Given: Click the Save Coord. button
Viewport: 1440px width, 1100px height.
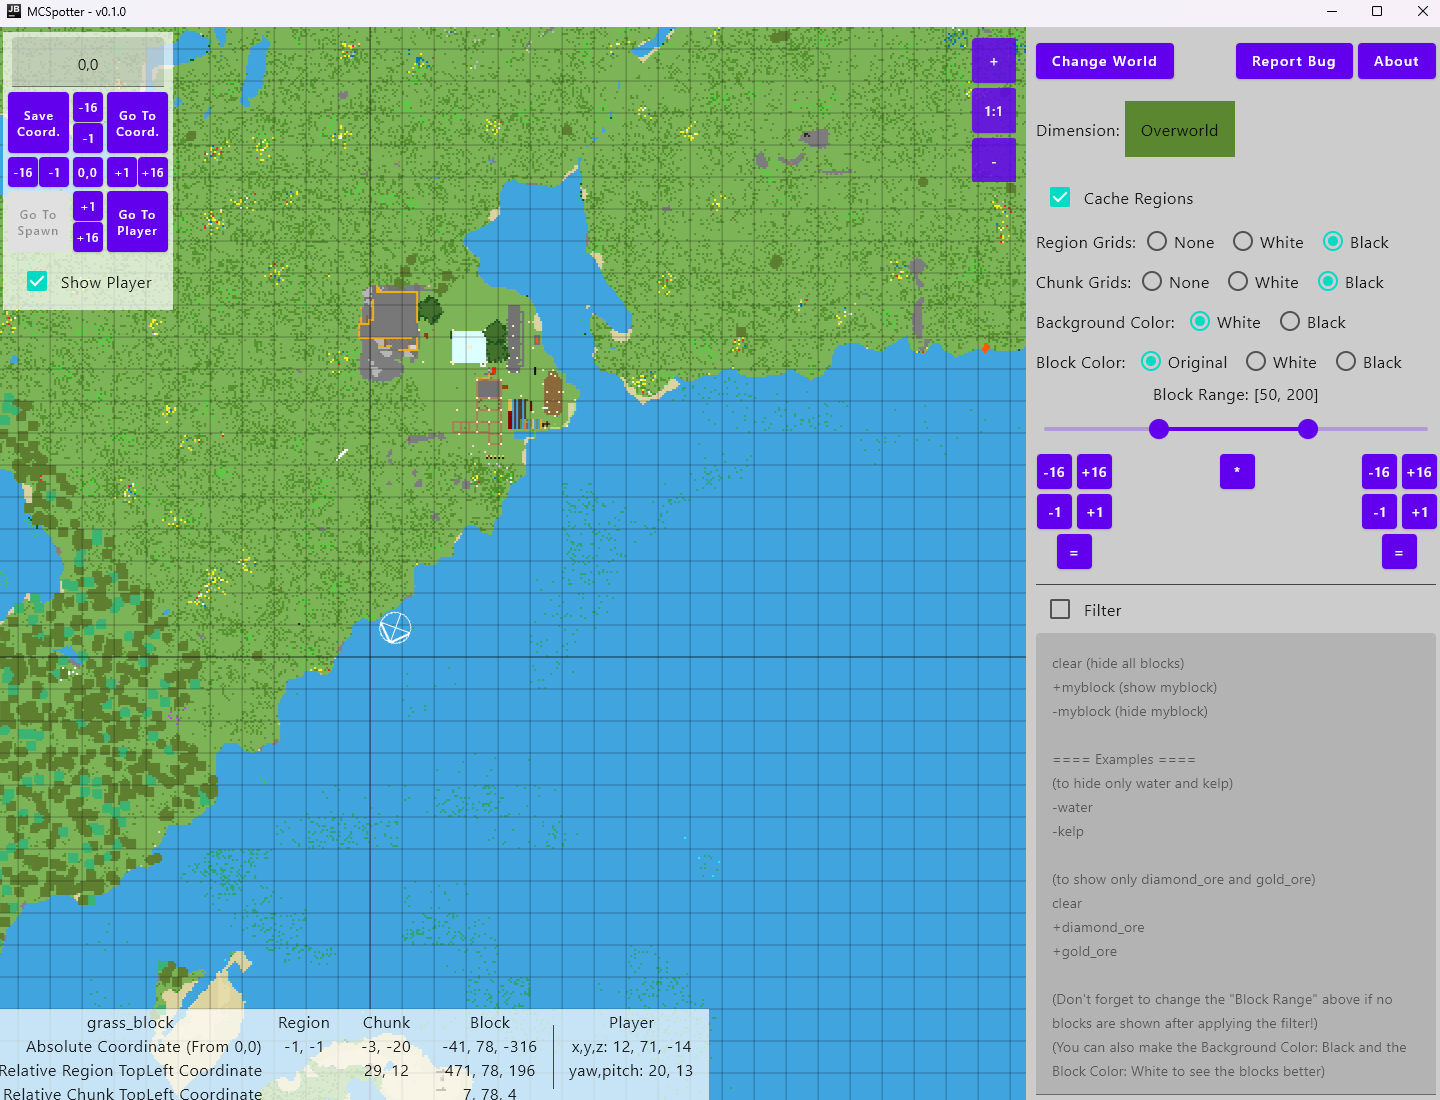Looking at the screenshot, I should coord(39,123).
